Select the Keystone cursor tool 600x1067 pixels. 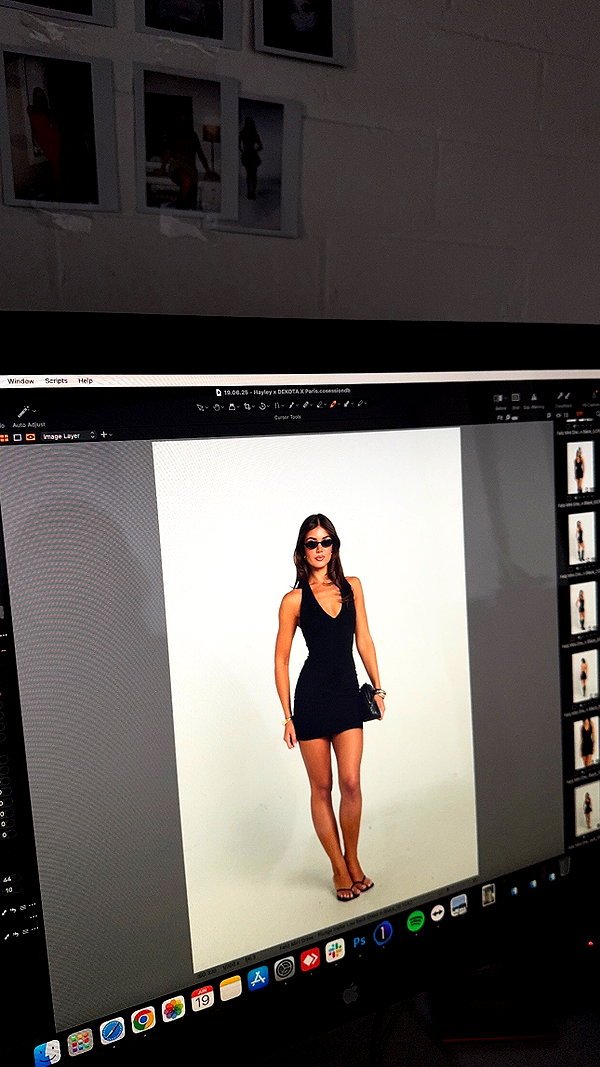click(277, 406)
